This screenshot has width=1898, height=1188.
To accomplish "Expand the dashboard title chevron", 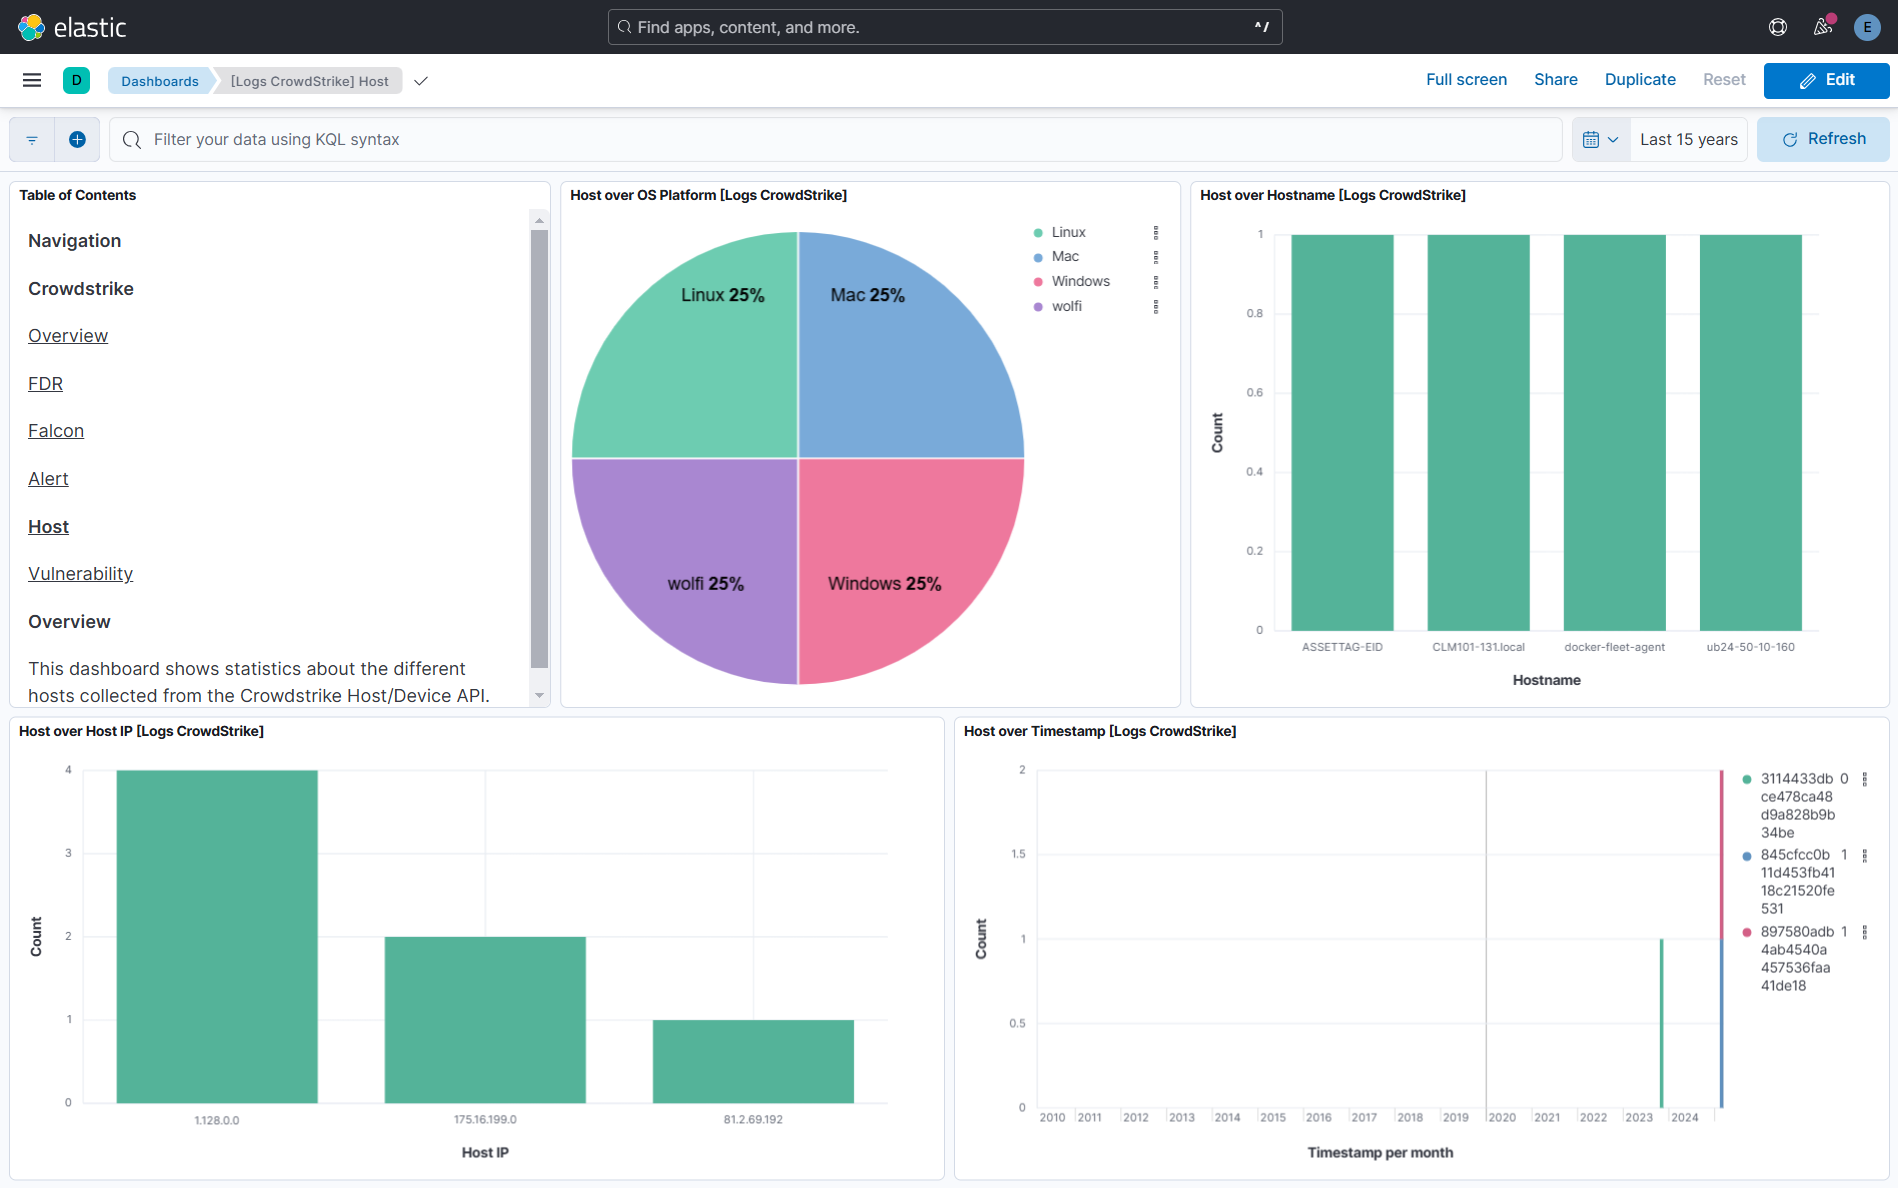I will click(x=421, y=81).
